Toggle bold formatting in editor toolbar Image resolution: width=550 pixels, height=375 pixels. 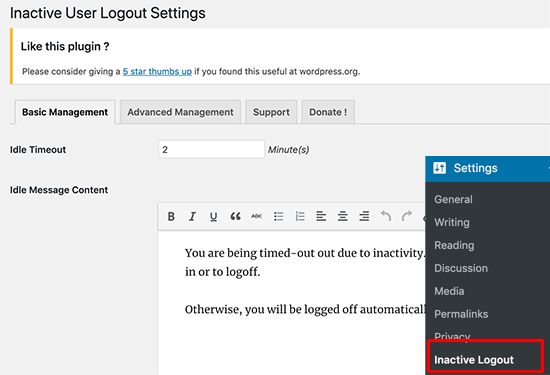171,216
